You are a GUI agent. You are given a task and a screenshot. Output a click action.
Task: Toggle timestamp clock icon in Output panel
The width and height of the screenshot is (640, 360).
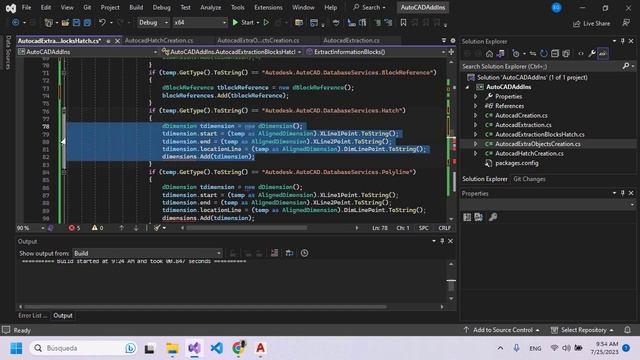pos(304,253)
